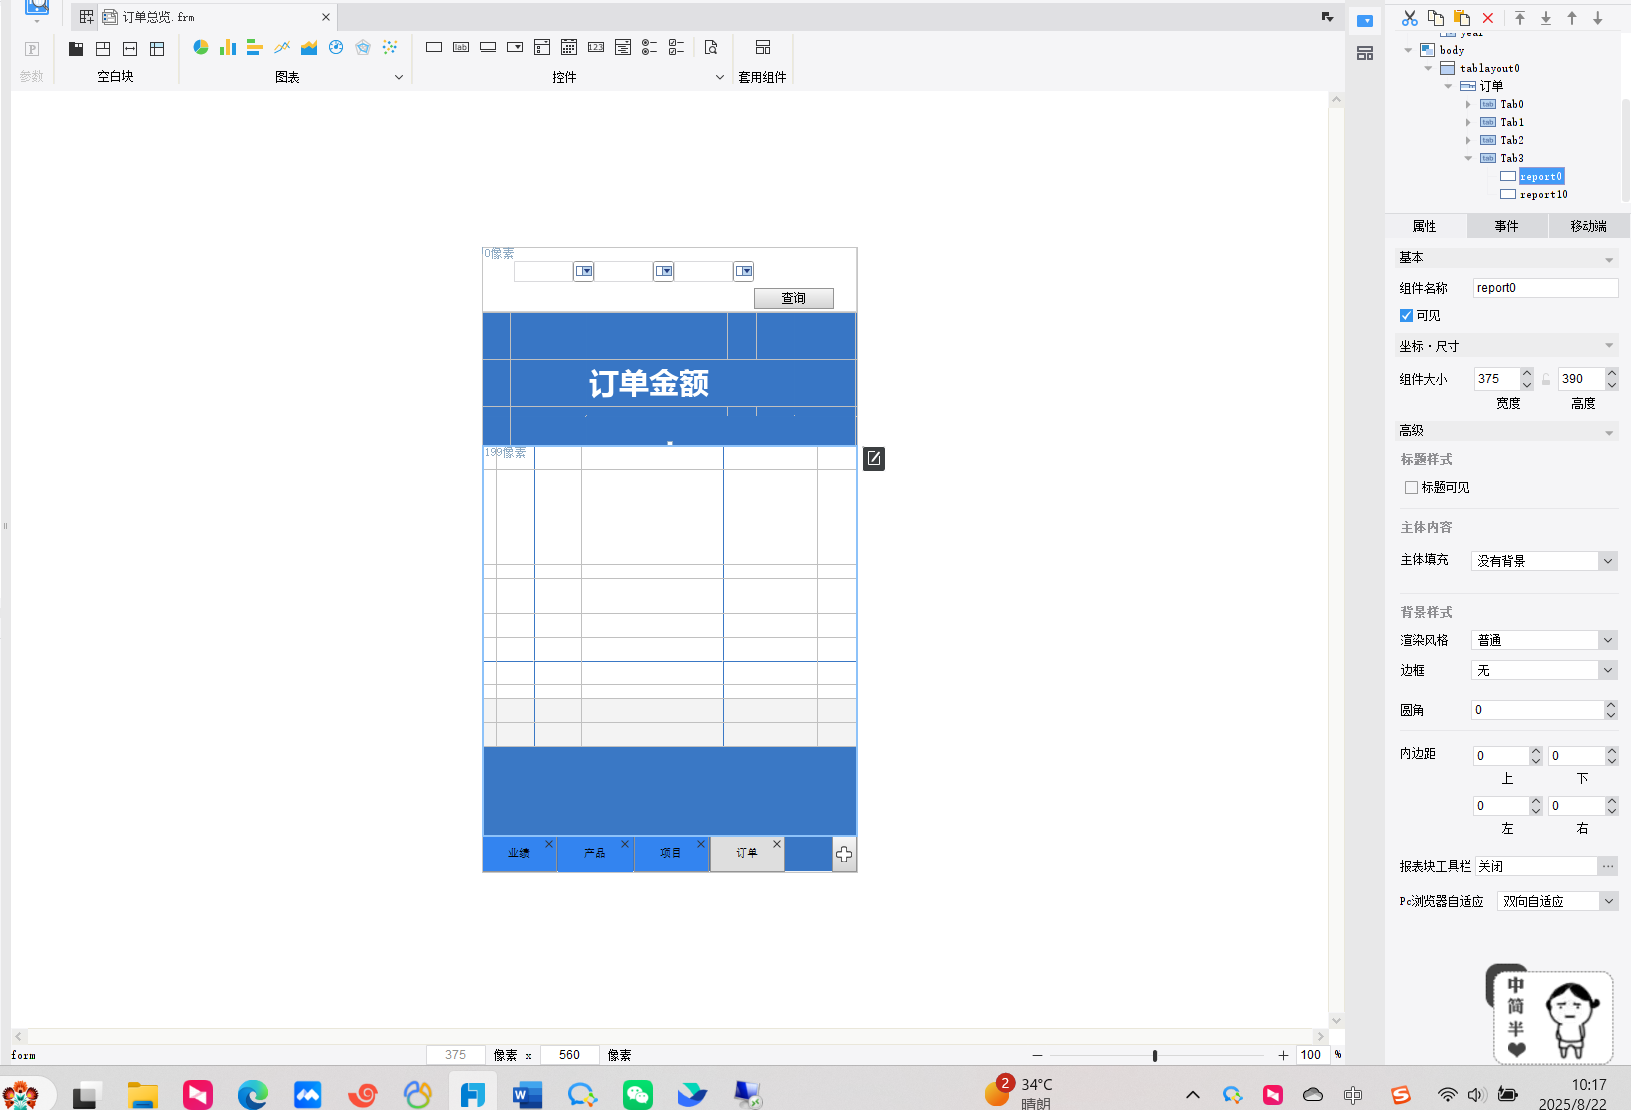Insert a scatter chart component
The width and height of the screenshot is (1631, 1110).
[x=390, y=47]
